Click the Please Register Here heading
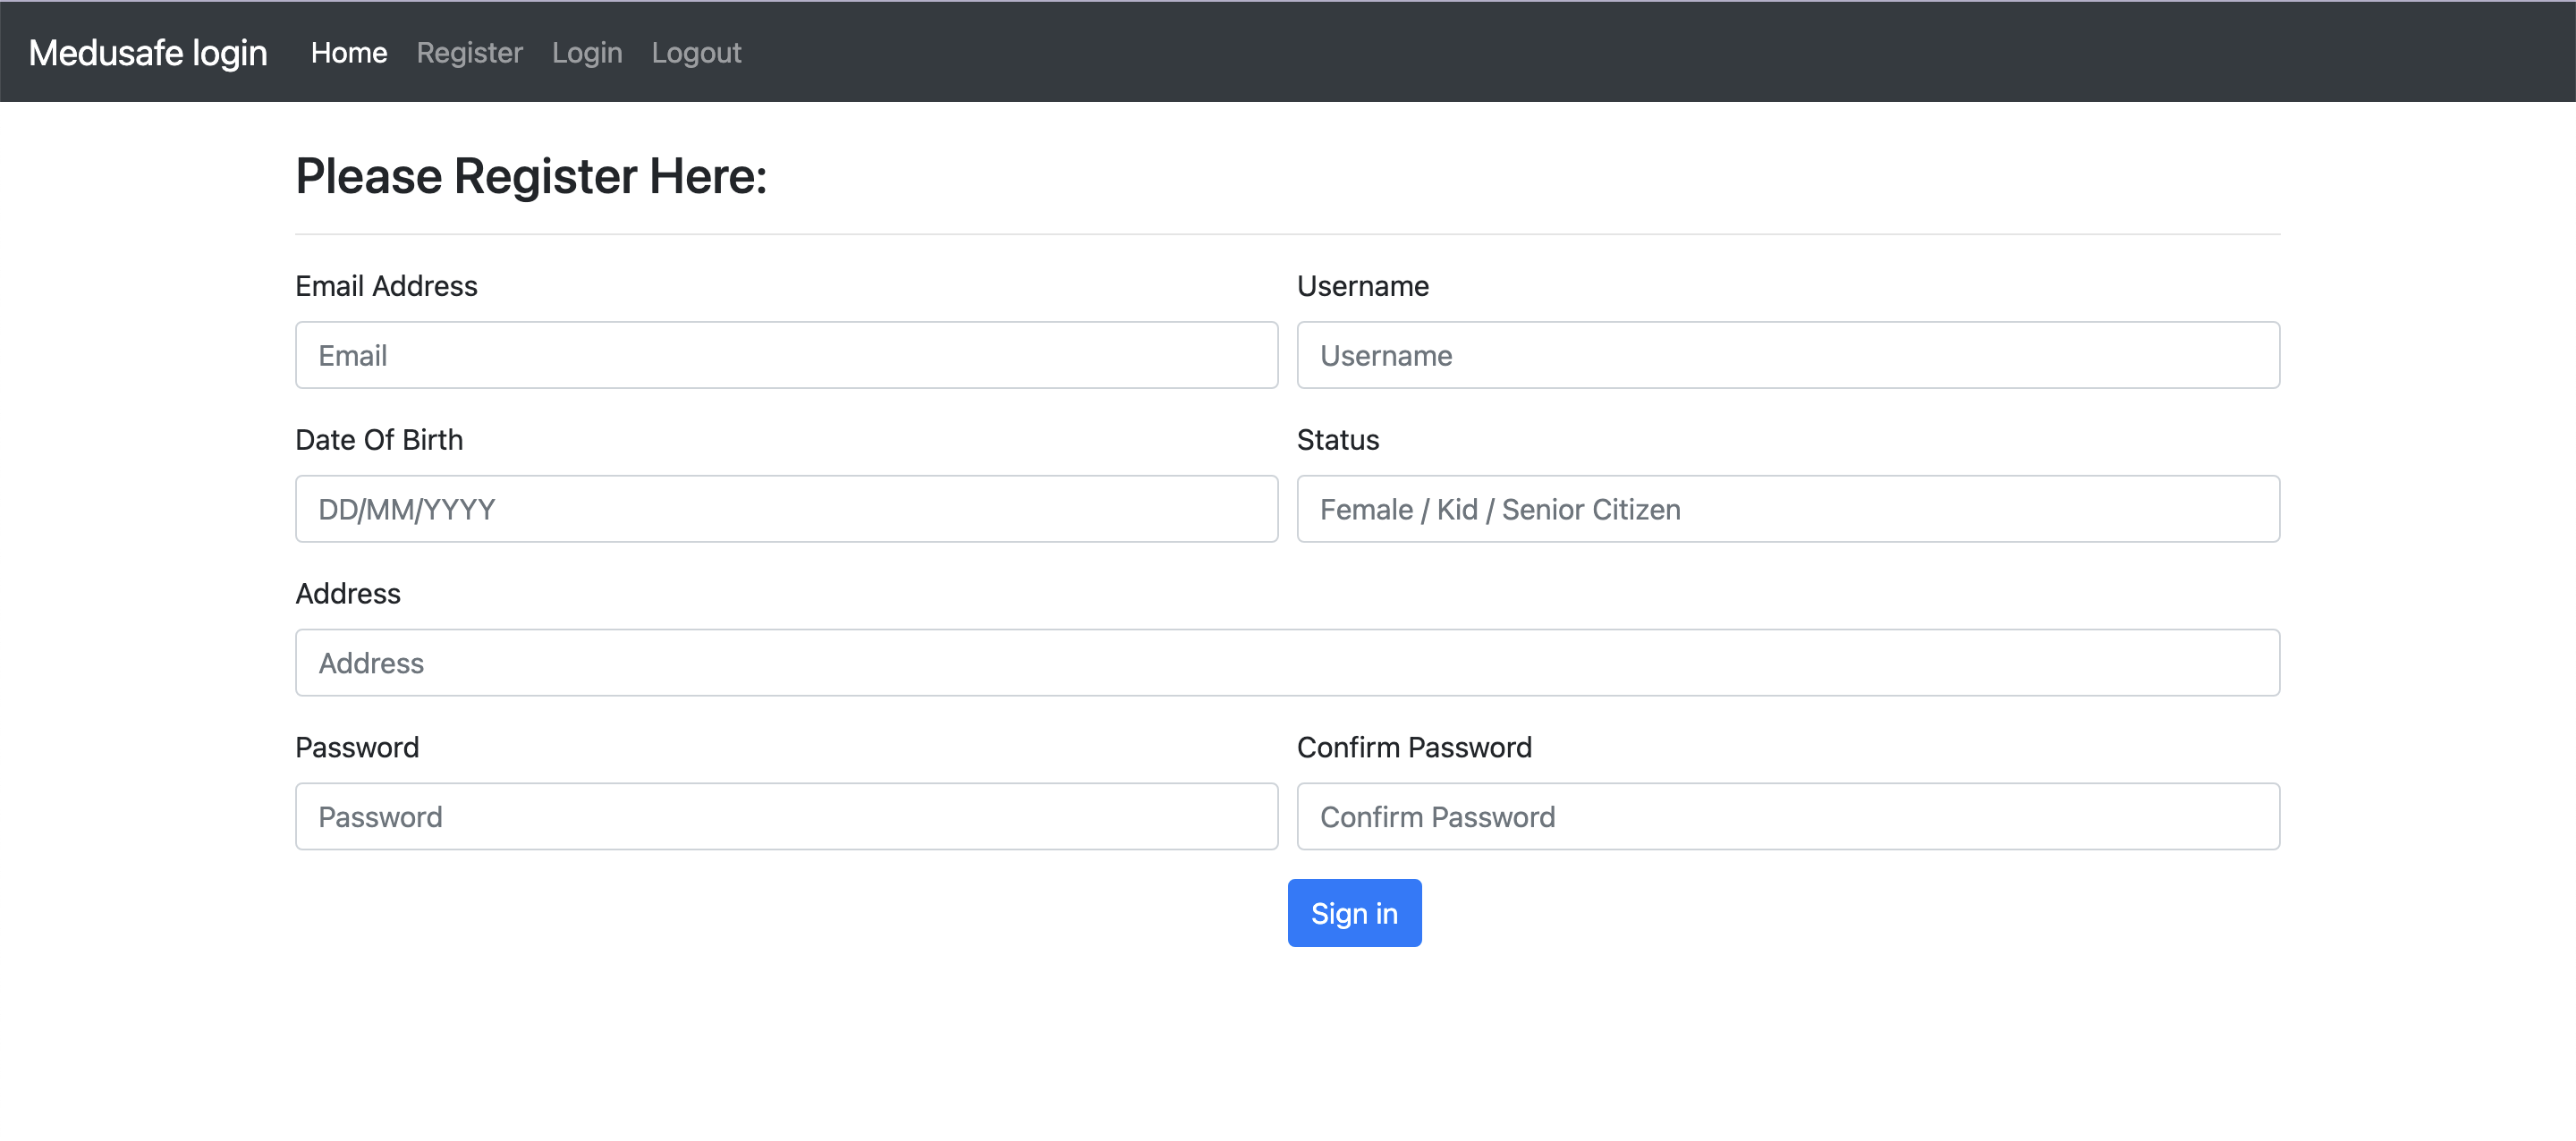The height and width of the screenshot is (1141, 2576). 531,176
